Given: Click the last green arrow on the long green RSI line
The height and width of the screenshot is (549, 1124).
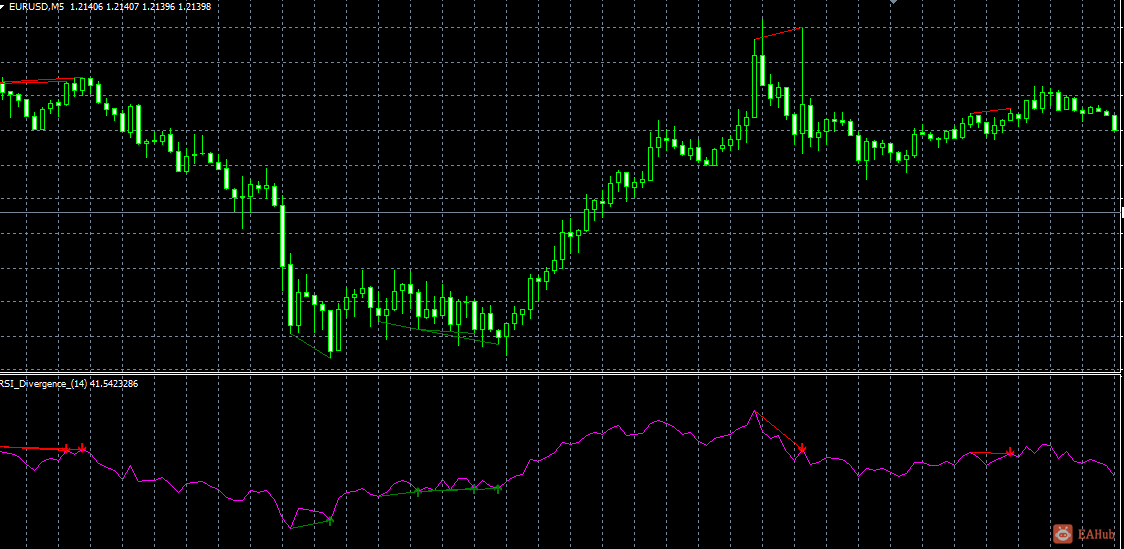Looking at the screenshot, I should [498, 488].
